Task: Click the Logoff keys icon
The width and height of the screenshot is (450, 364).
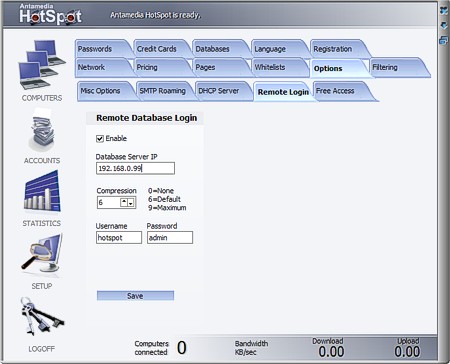Action: [42, 316]
